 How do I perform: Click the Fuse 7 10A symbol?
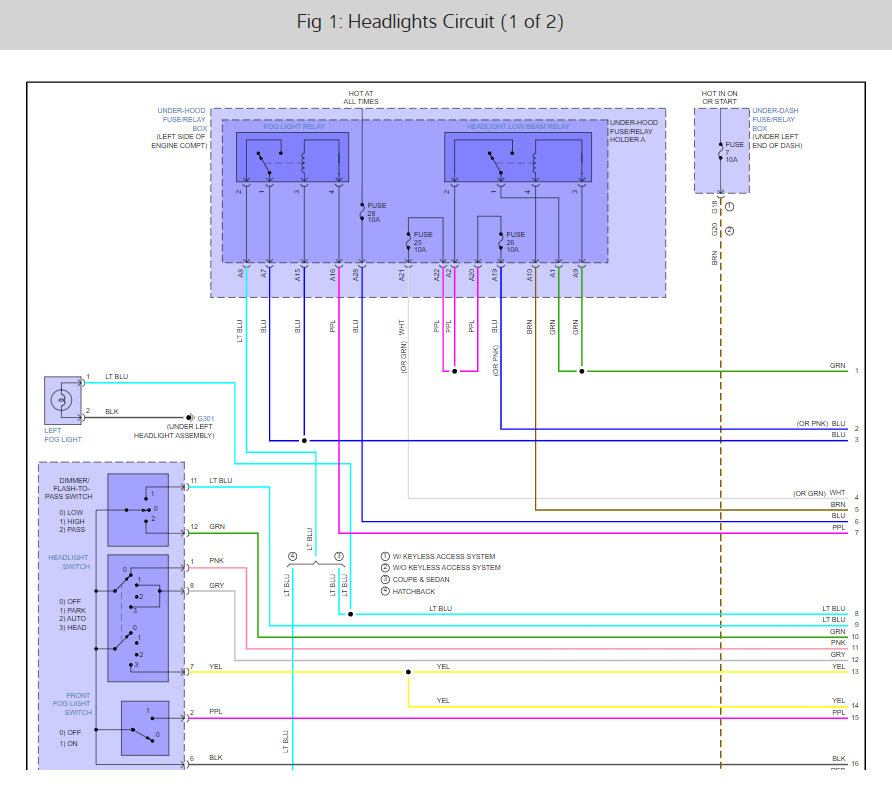(x=720, y=152)
